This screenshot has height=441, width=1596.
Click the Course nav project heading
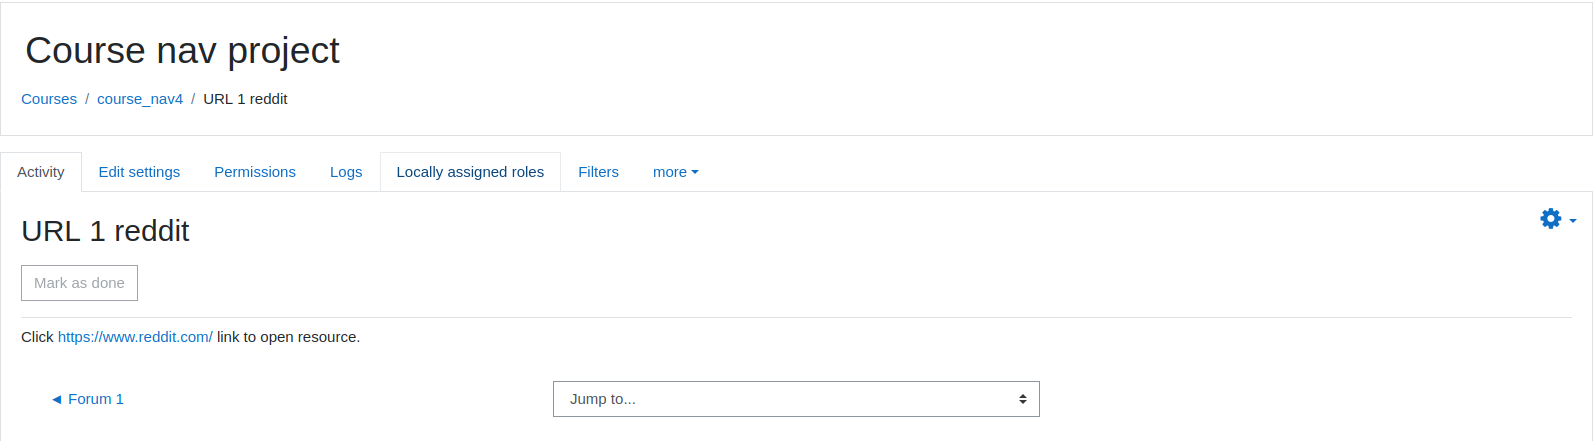click(182, 51)
